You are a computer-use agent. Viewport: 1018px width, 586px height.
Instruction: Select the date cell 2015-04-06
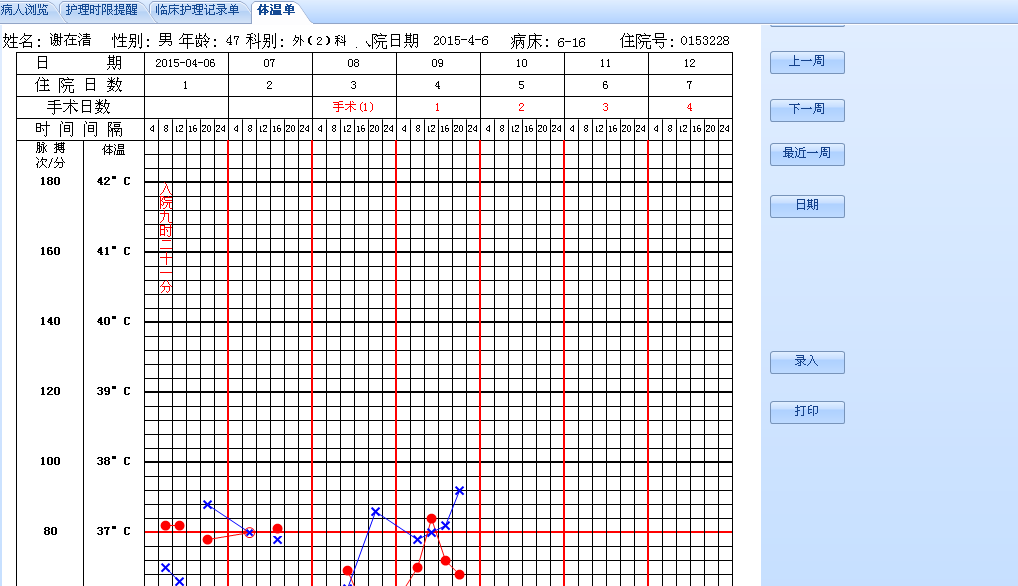point(186,64)
